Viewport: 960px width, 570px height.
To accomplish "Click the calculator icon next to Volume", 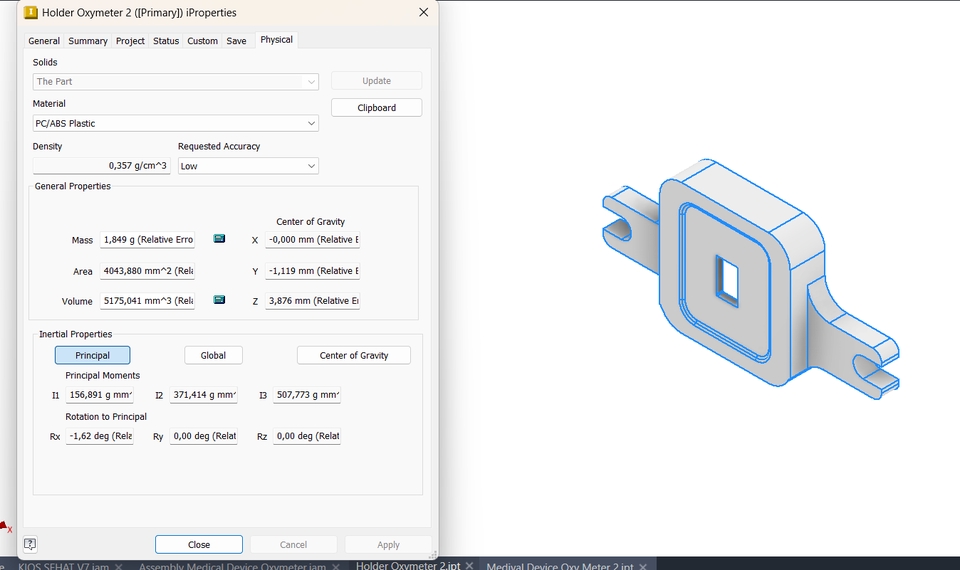I will pyautogui.click(x=219, y=300).
